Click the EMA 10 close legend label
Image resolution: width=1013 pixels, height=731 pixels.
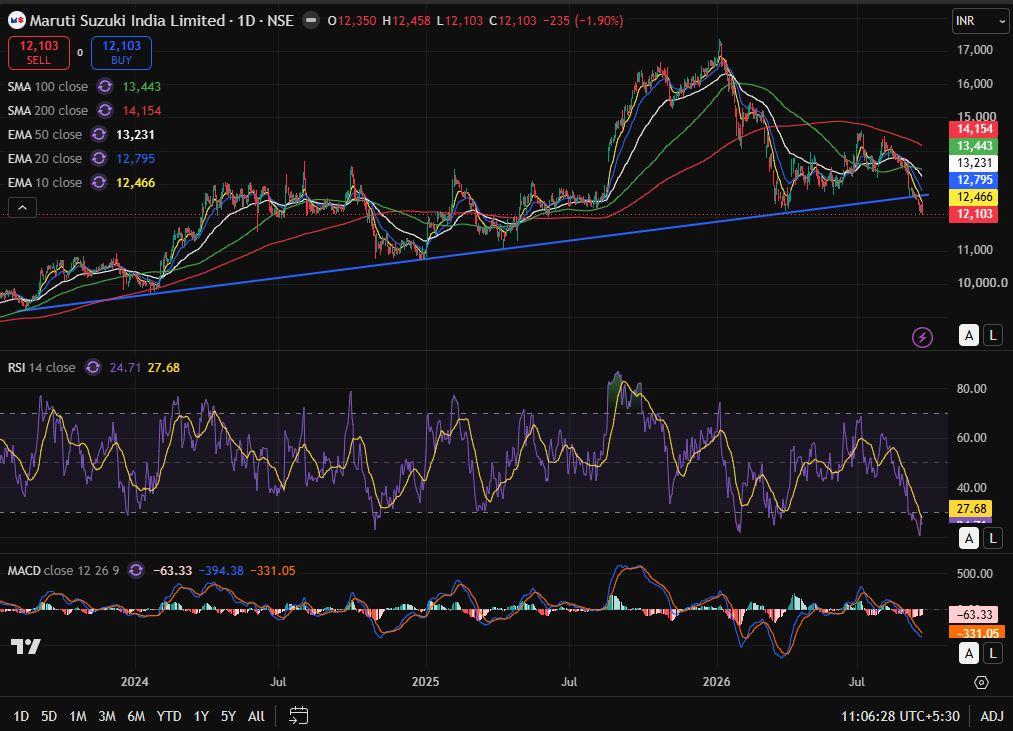(45, 182)
